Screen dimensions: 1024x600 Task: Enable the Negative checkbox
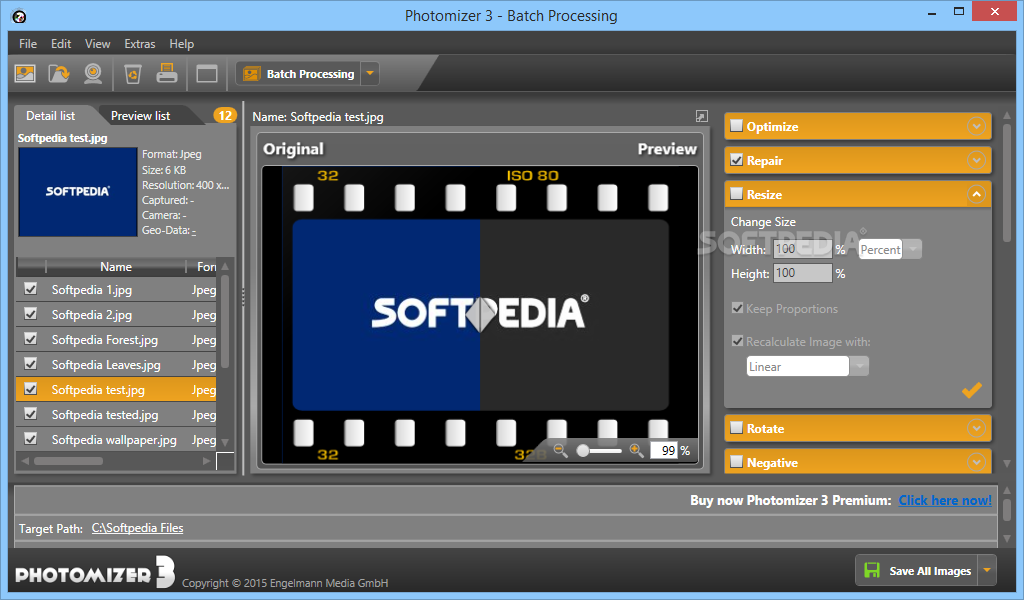point(737,462)
